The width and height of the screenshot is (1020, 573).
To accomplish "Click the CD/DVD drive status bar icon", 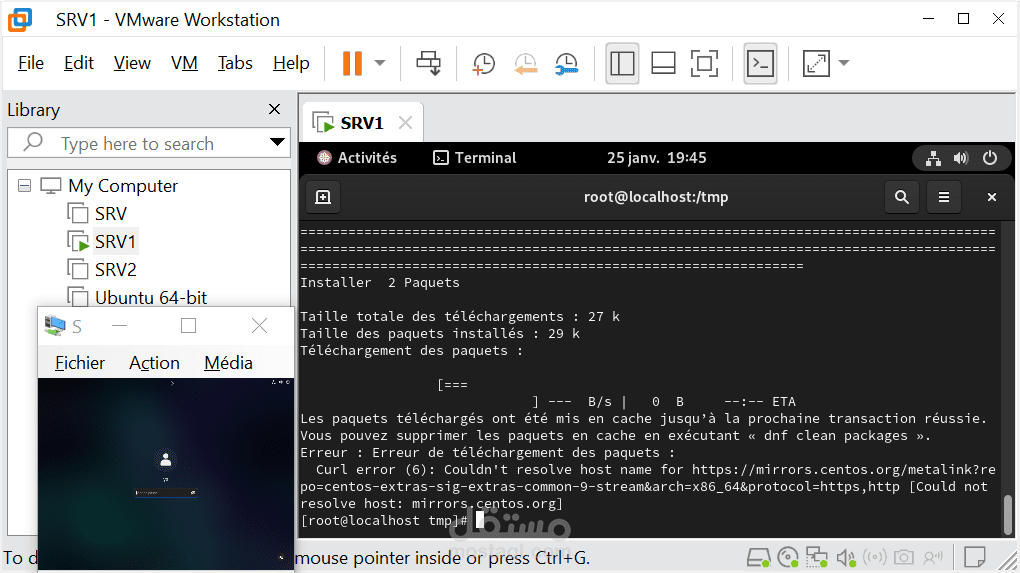I will 788,557.
